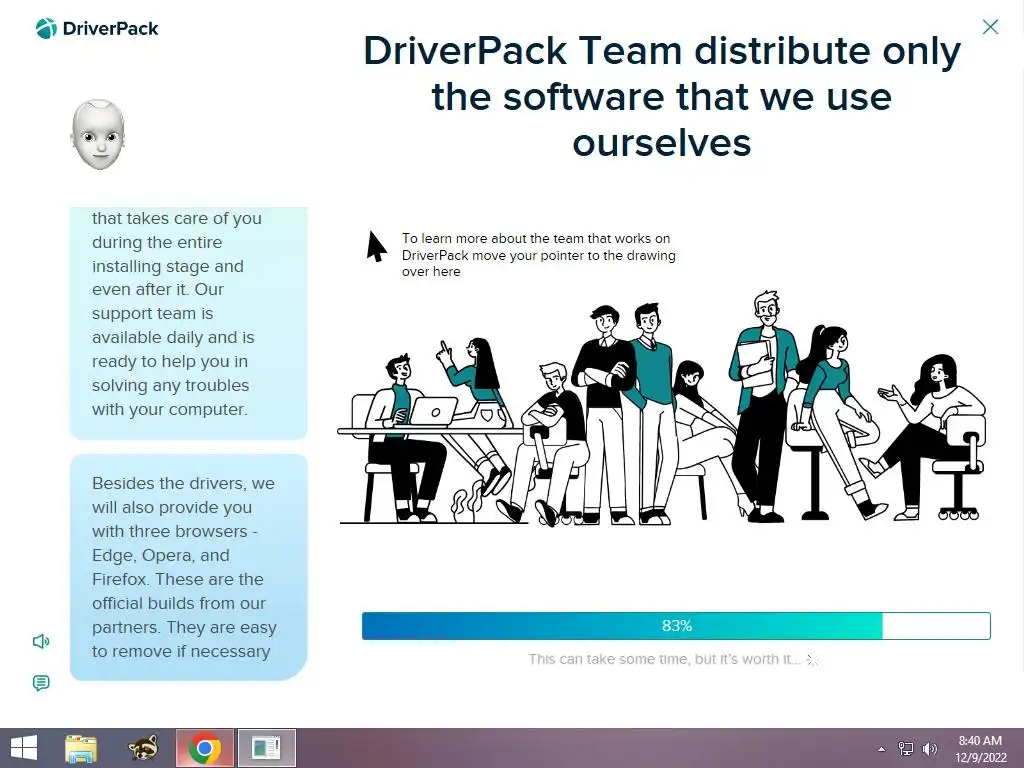Mute the assistant voice speaker icon
Viewport: 1024px width, 768px height.
coord(40,641)
